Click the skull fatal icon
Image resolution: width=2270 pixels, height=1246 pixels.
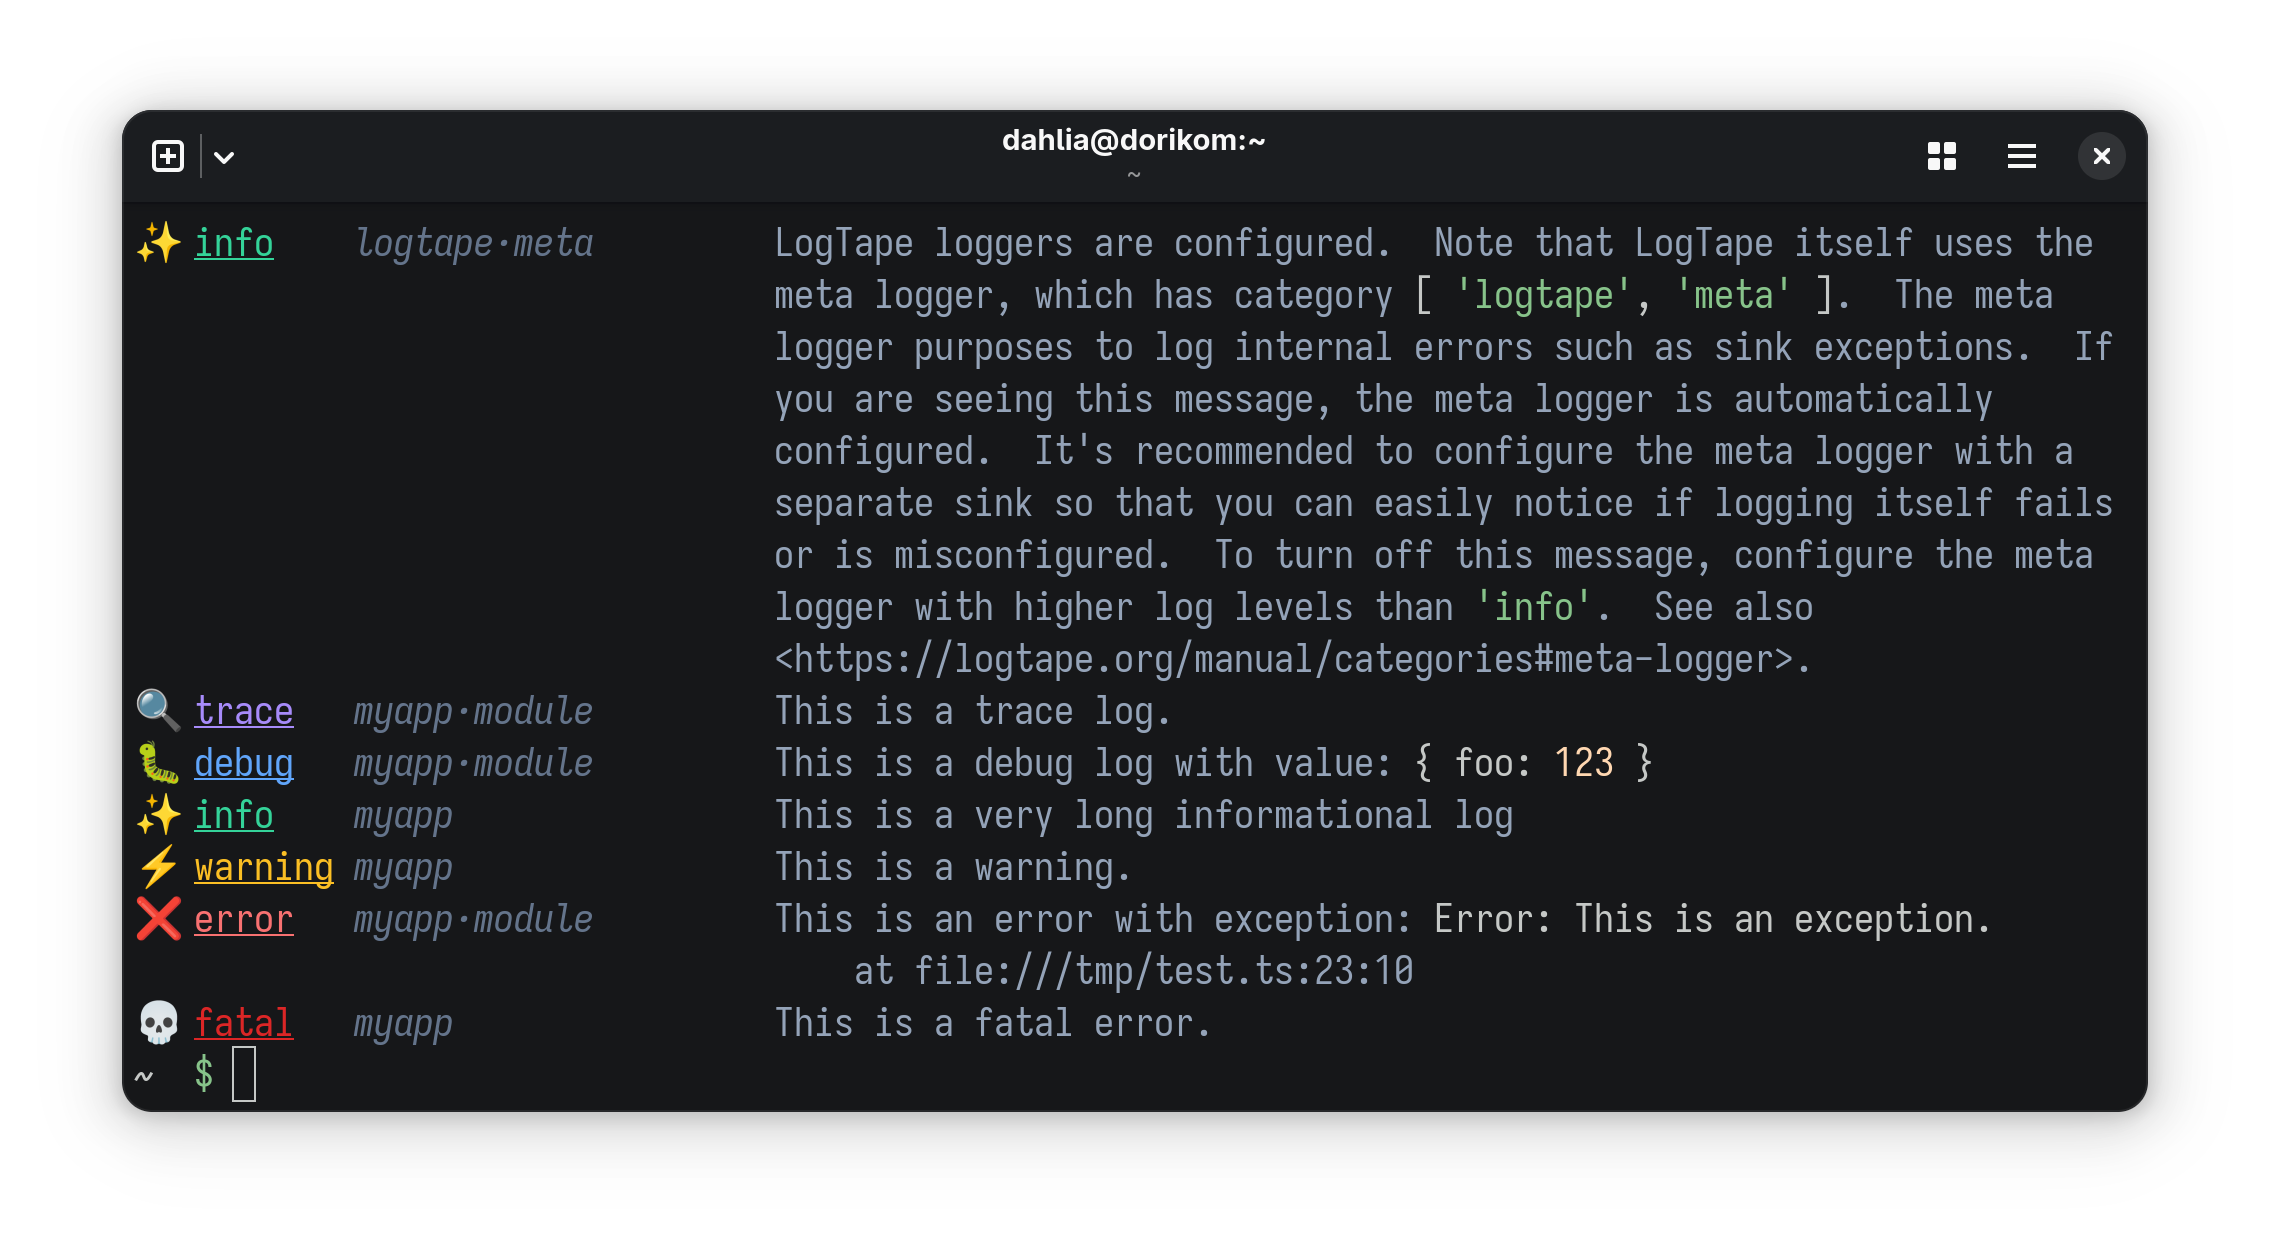pos(159,1023)
